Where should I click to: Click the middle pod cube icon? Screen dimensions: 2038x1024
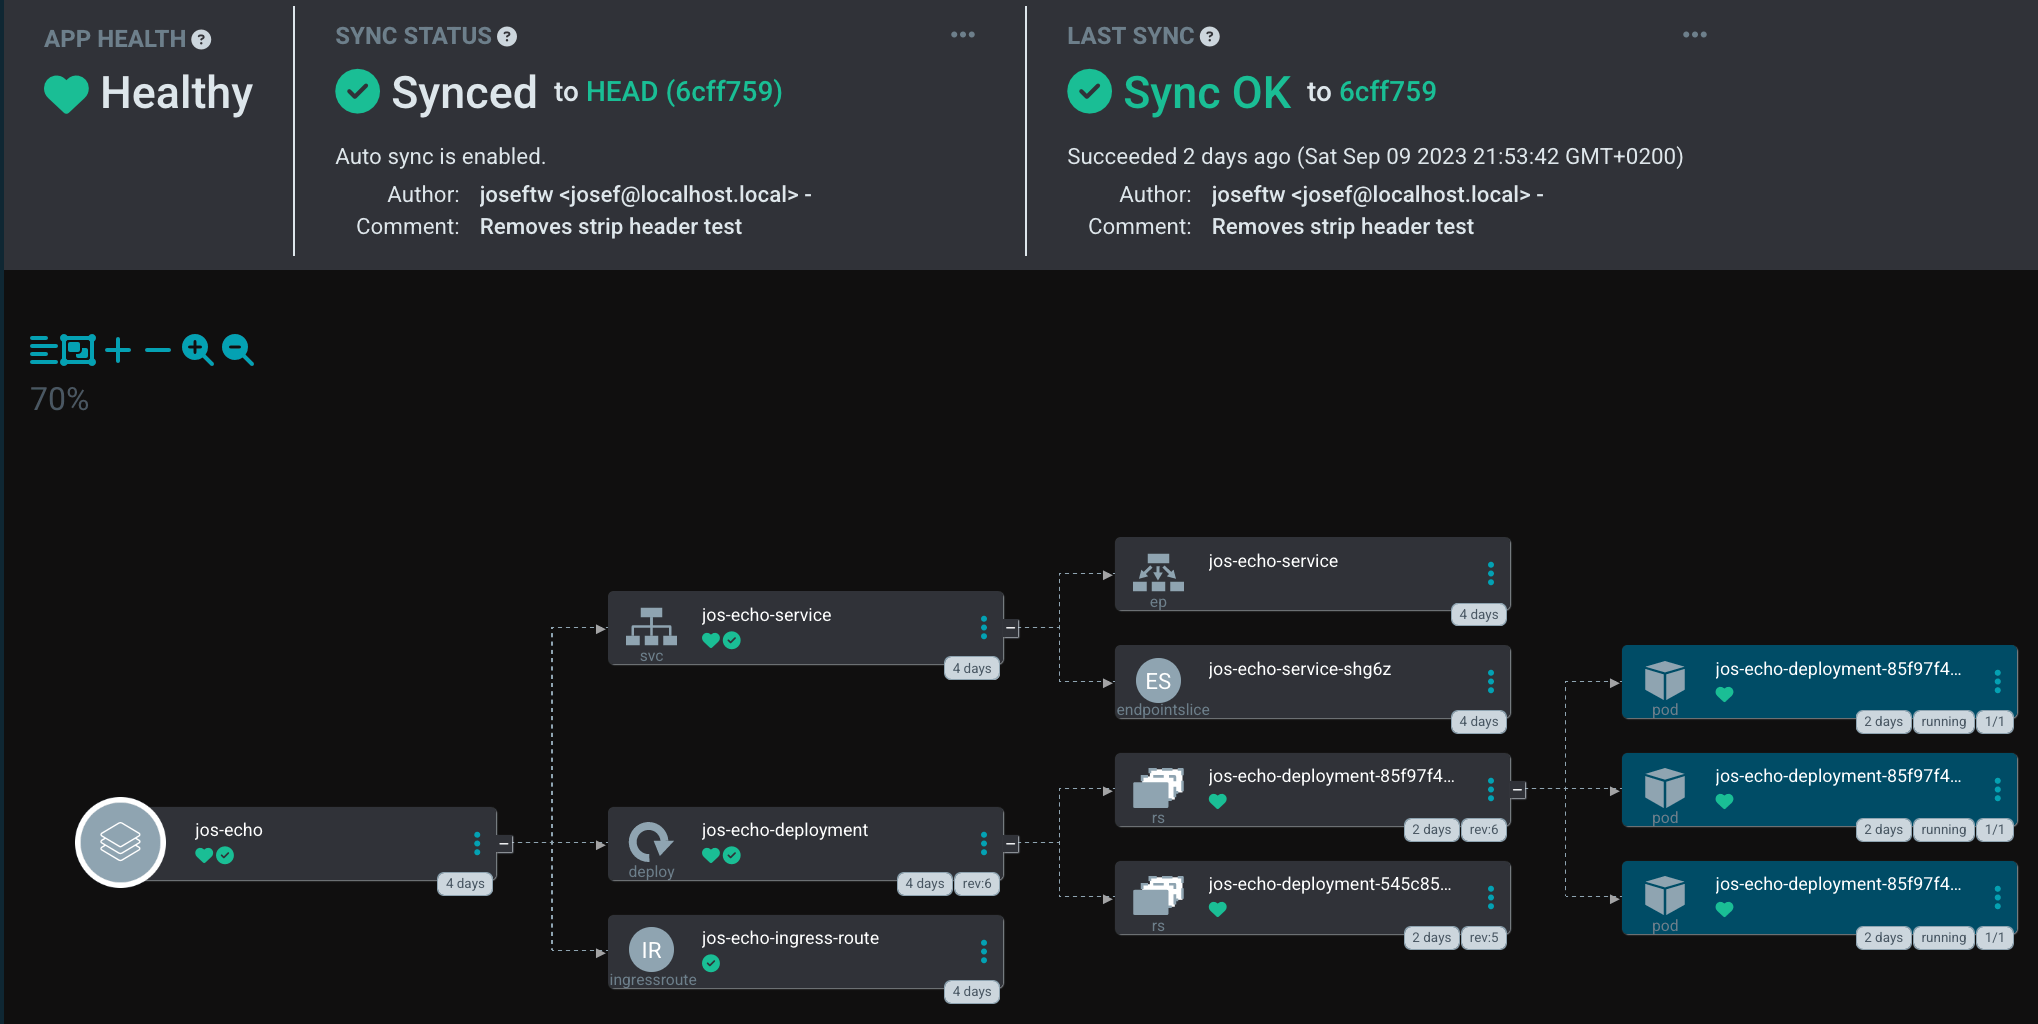(1665, 788)
